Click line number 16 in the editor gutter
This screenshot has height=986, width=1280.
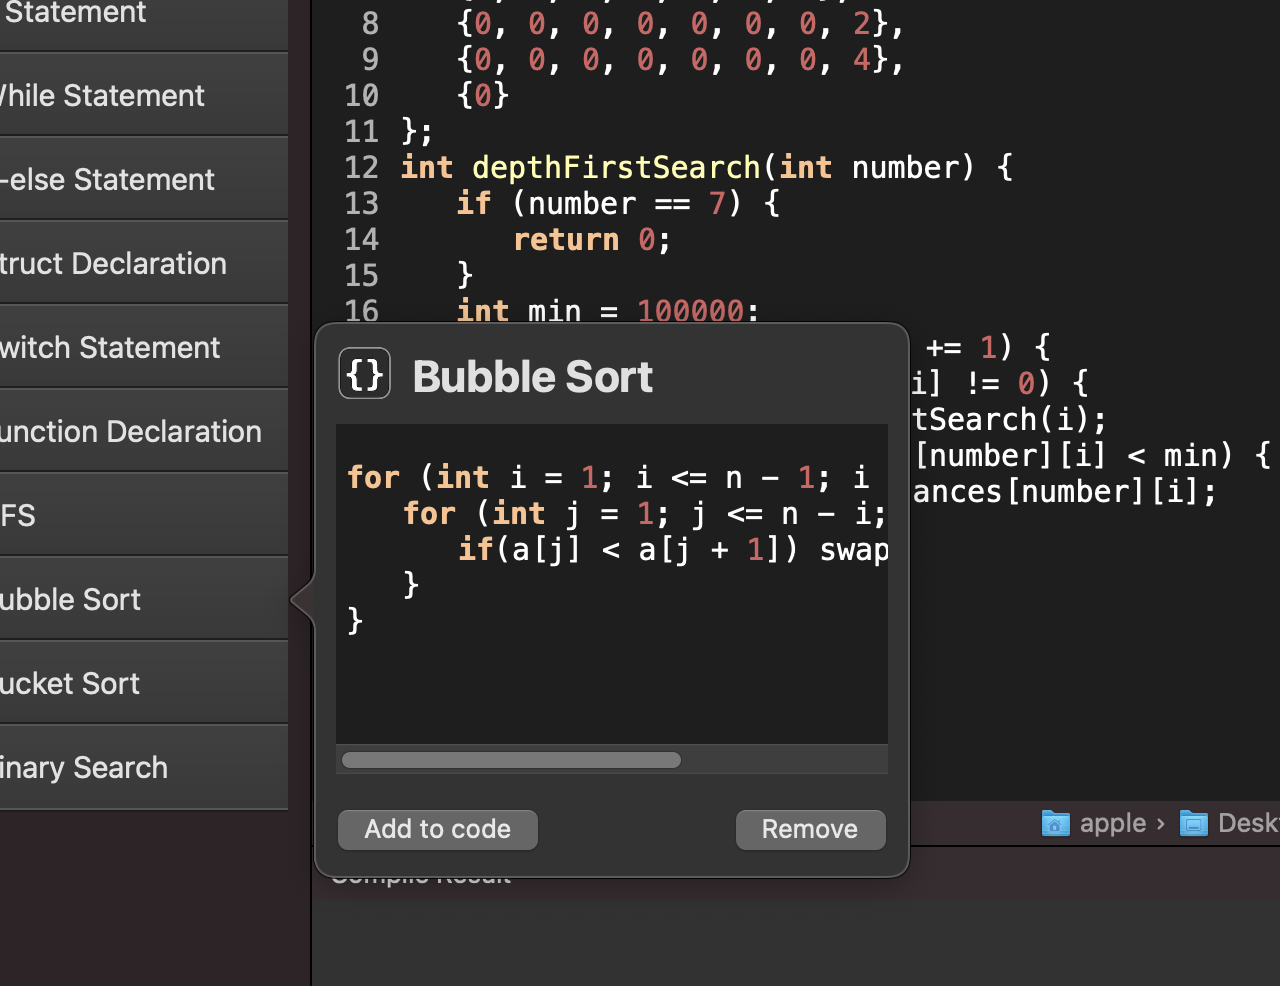[x=362, y=310]
